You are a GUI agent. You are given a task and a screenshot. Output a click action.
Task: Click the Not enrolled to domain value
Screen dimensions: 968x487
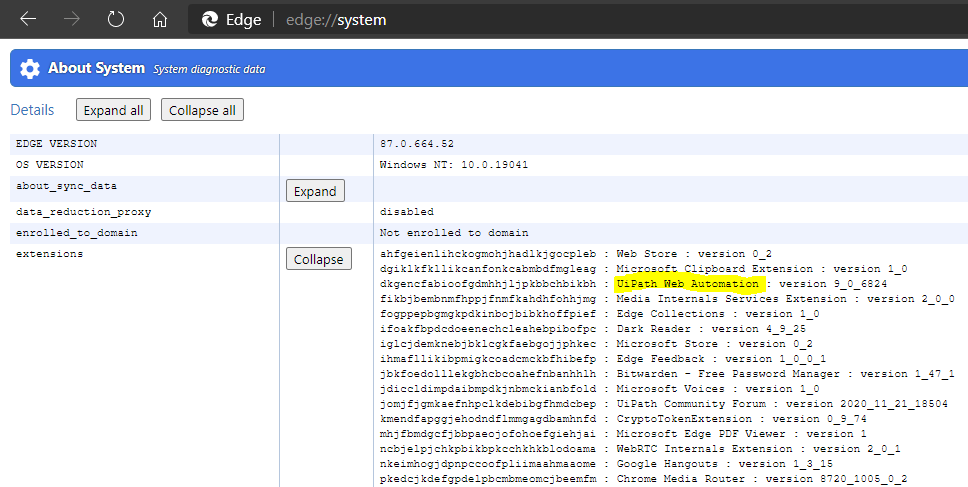click(x=454, y=233)
